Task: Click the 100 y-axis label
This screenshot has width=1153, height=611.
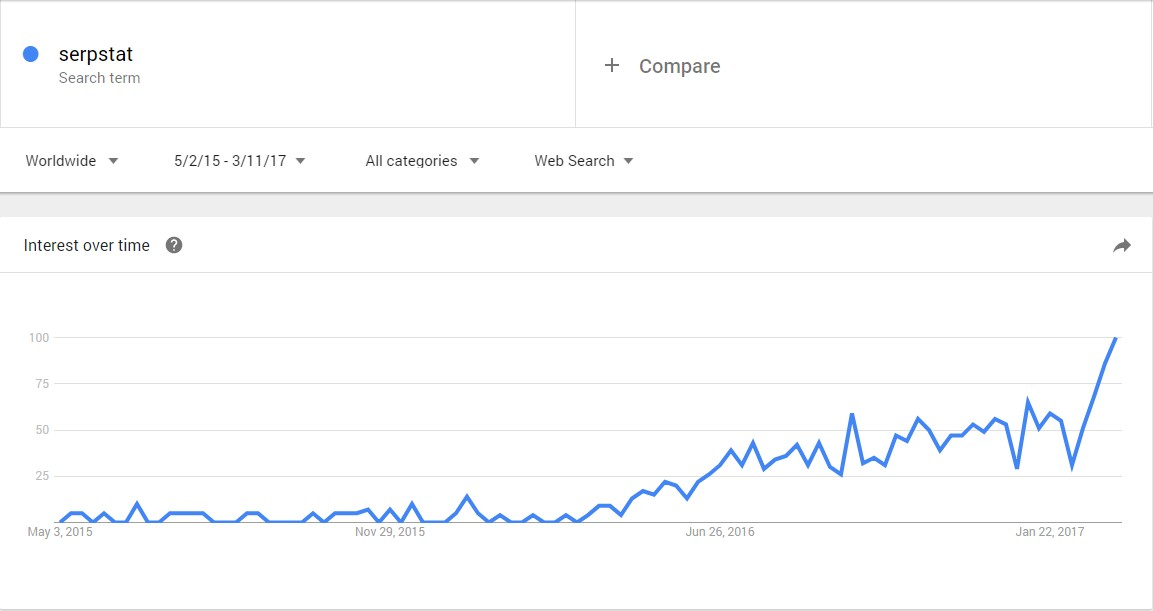Action: point(38,337)
